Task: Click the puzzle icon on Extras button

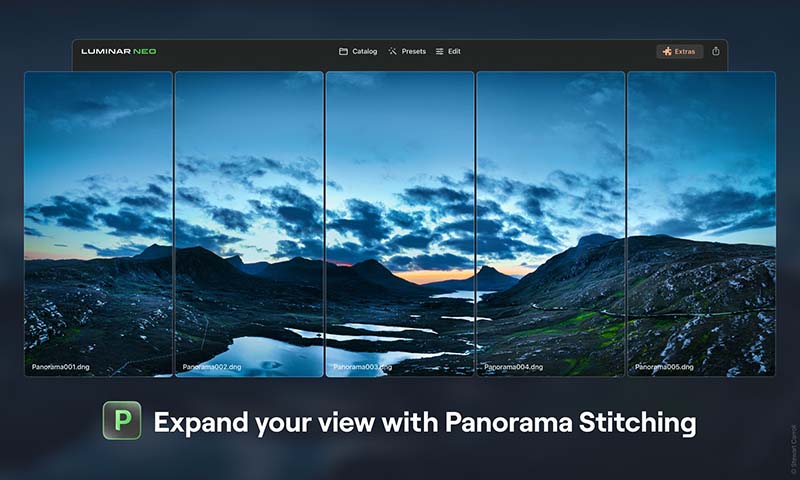Action: pos(666,51)
